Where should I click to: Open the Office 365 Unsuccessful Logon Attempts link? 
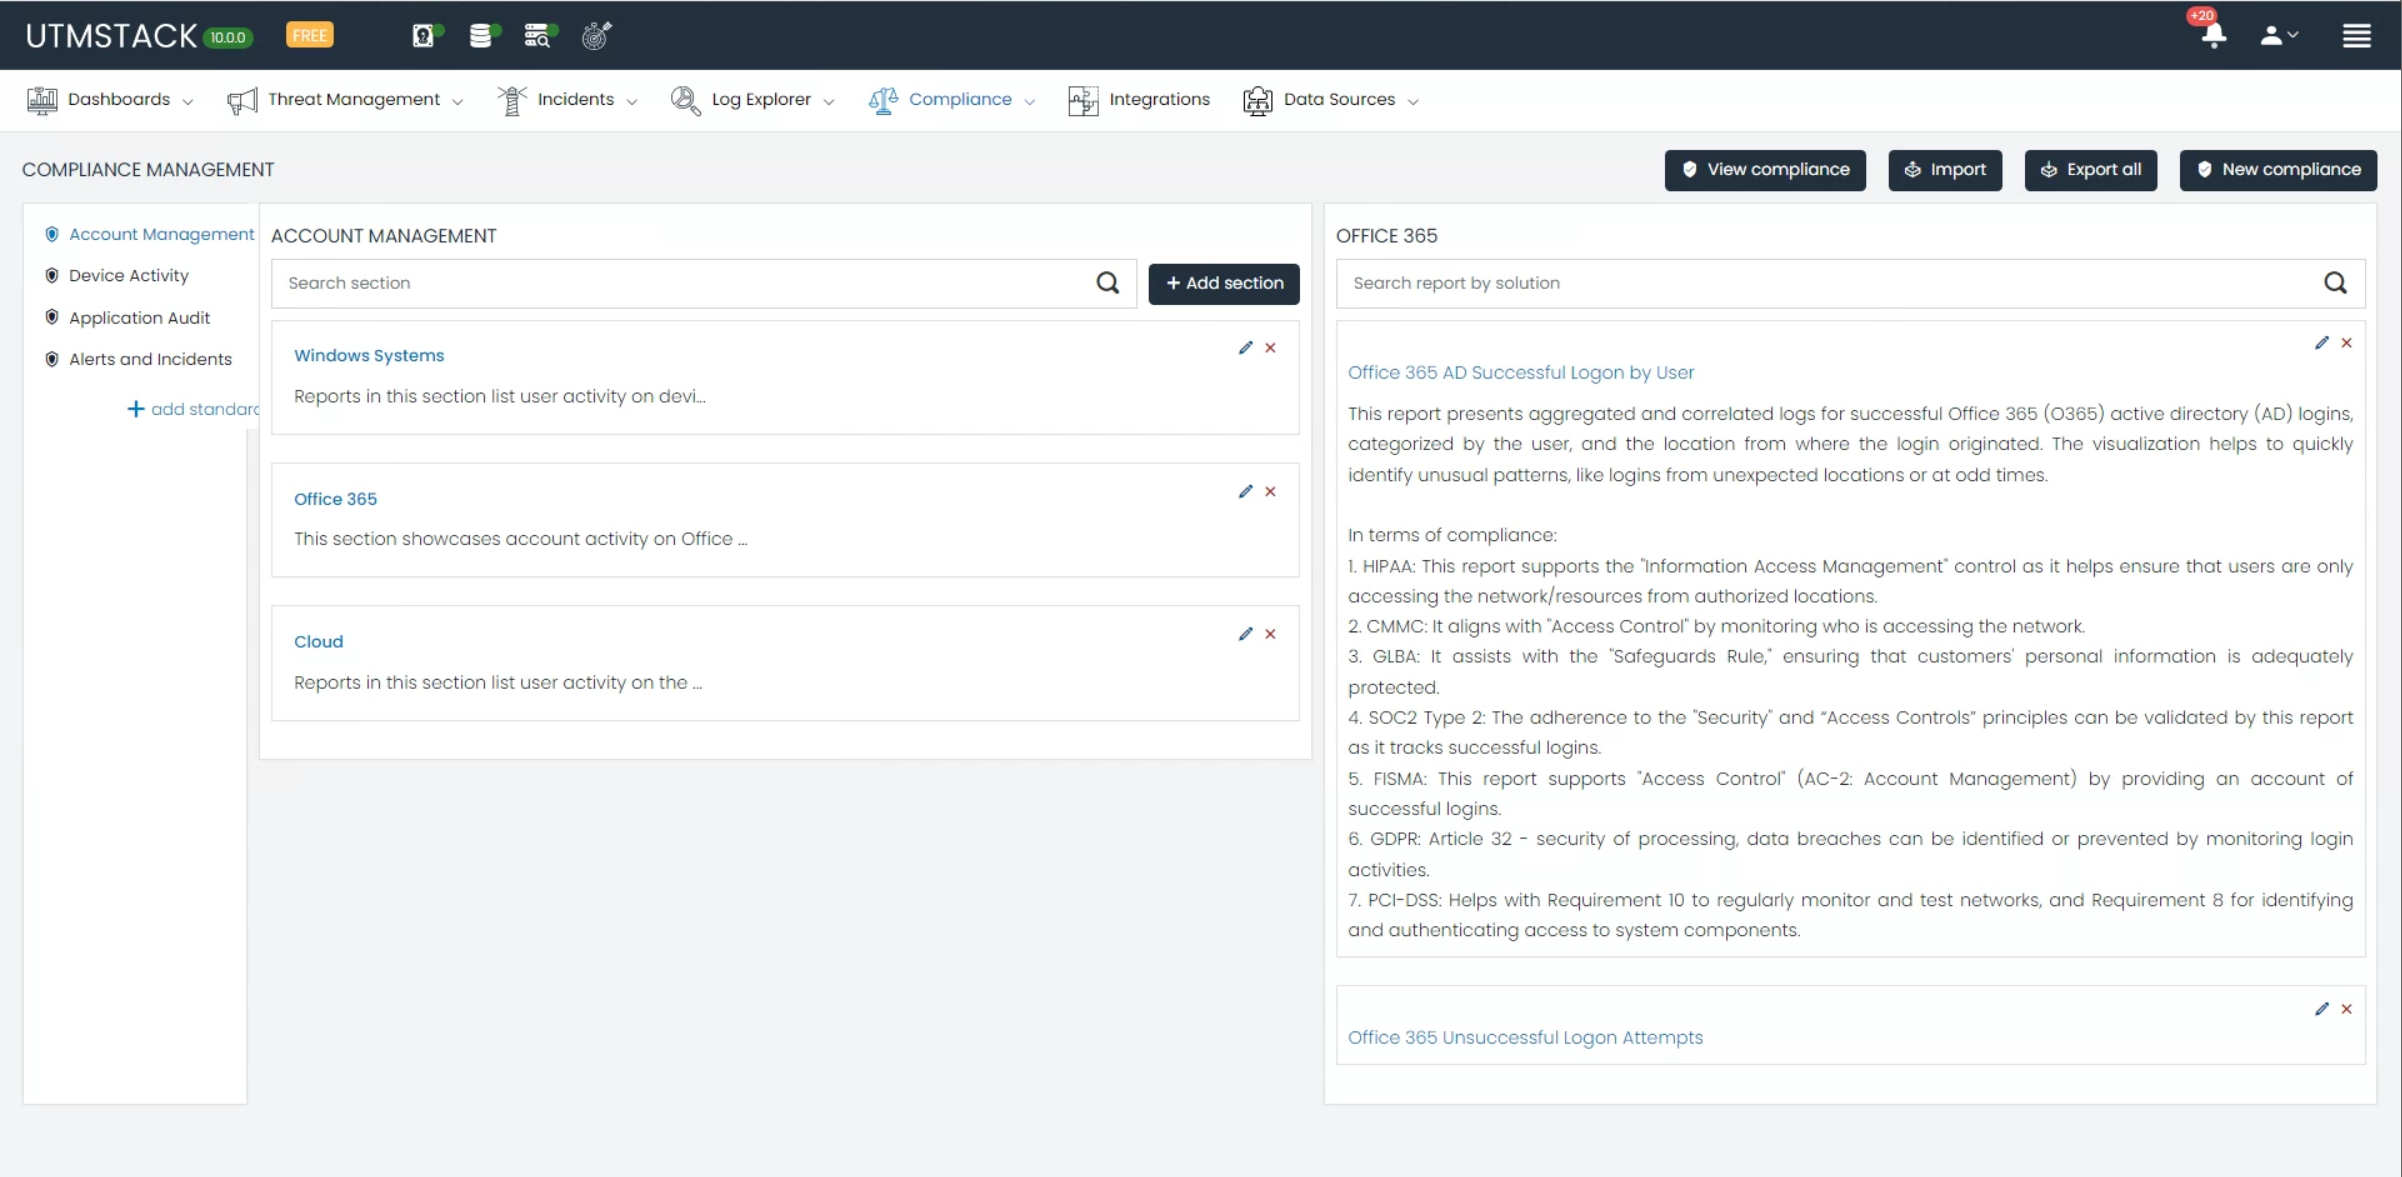(x=1524, y=1037)
